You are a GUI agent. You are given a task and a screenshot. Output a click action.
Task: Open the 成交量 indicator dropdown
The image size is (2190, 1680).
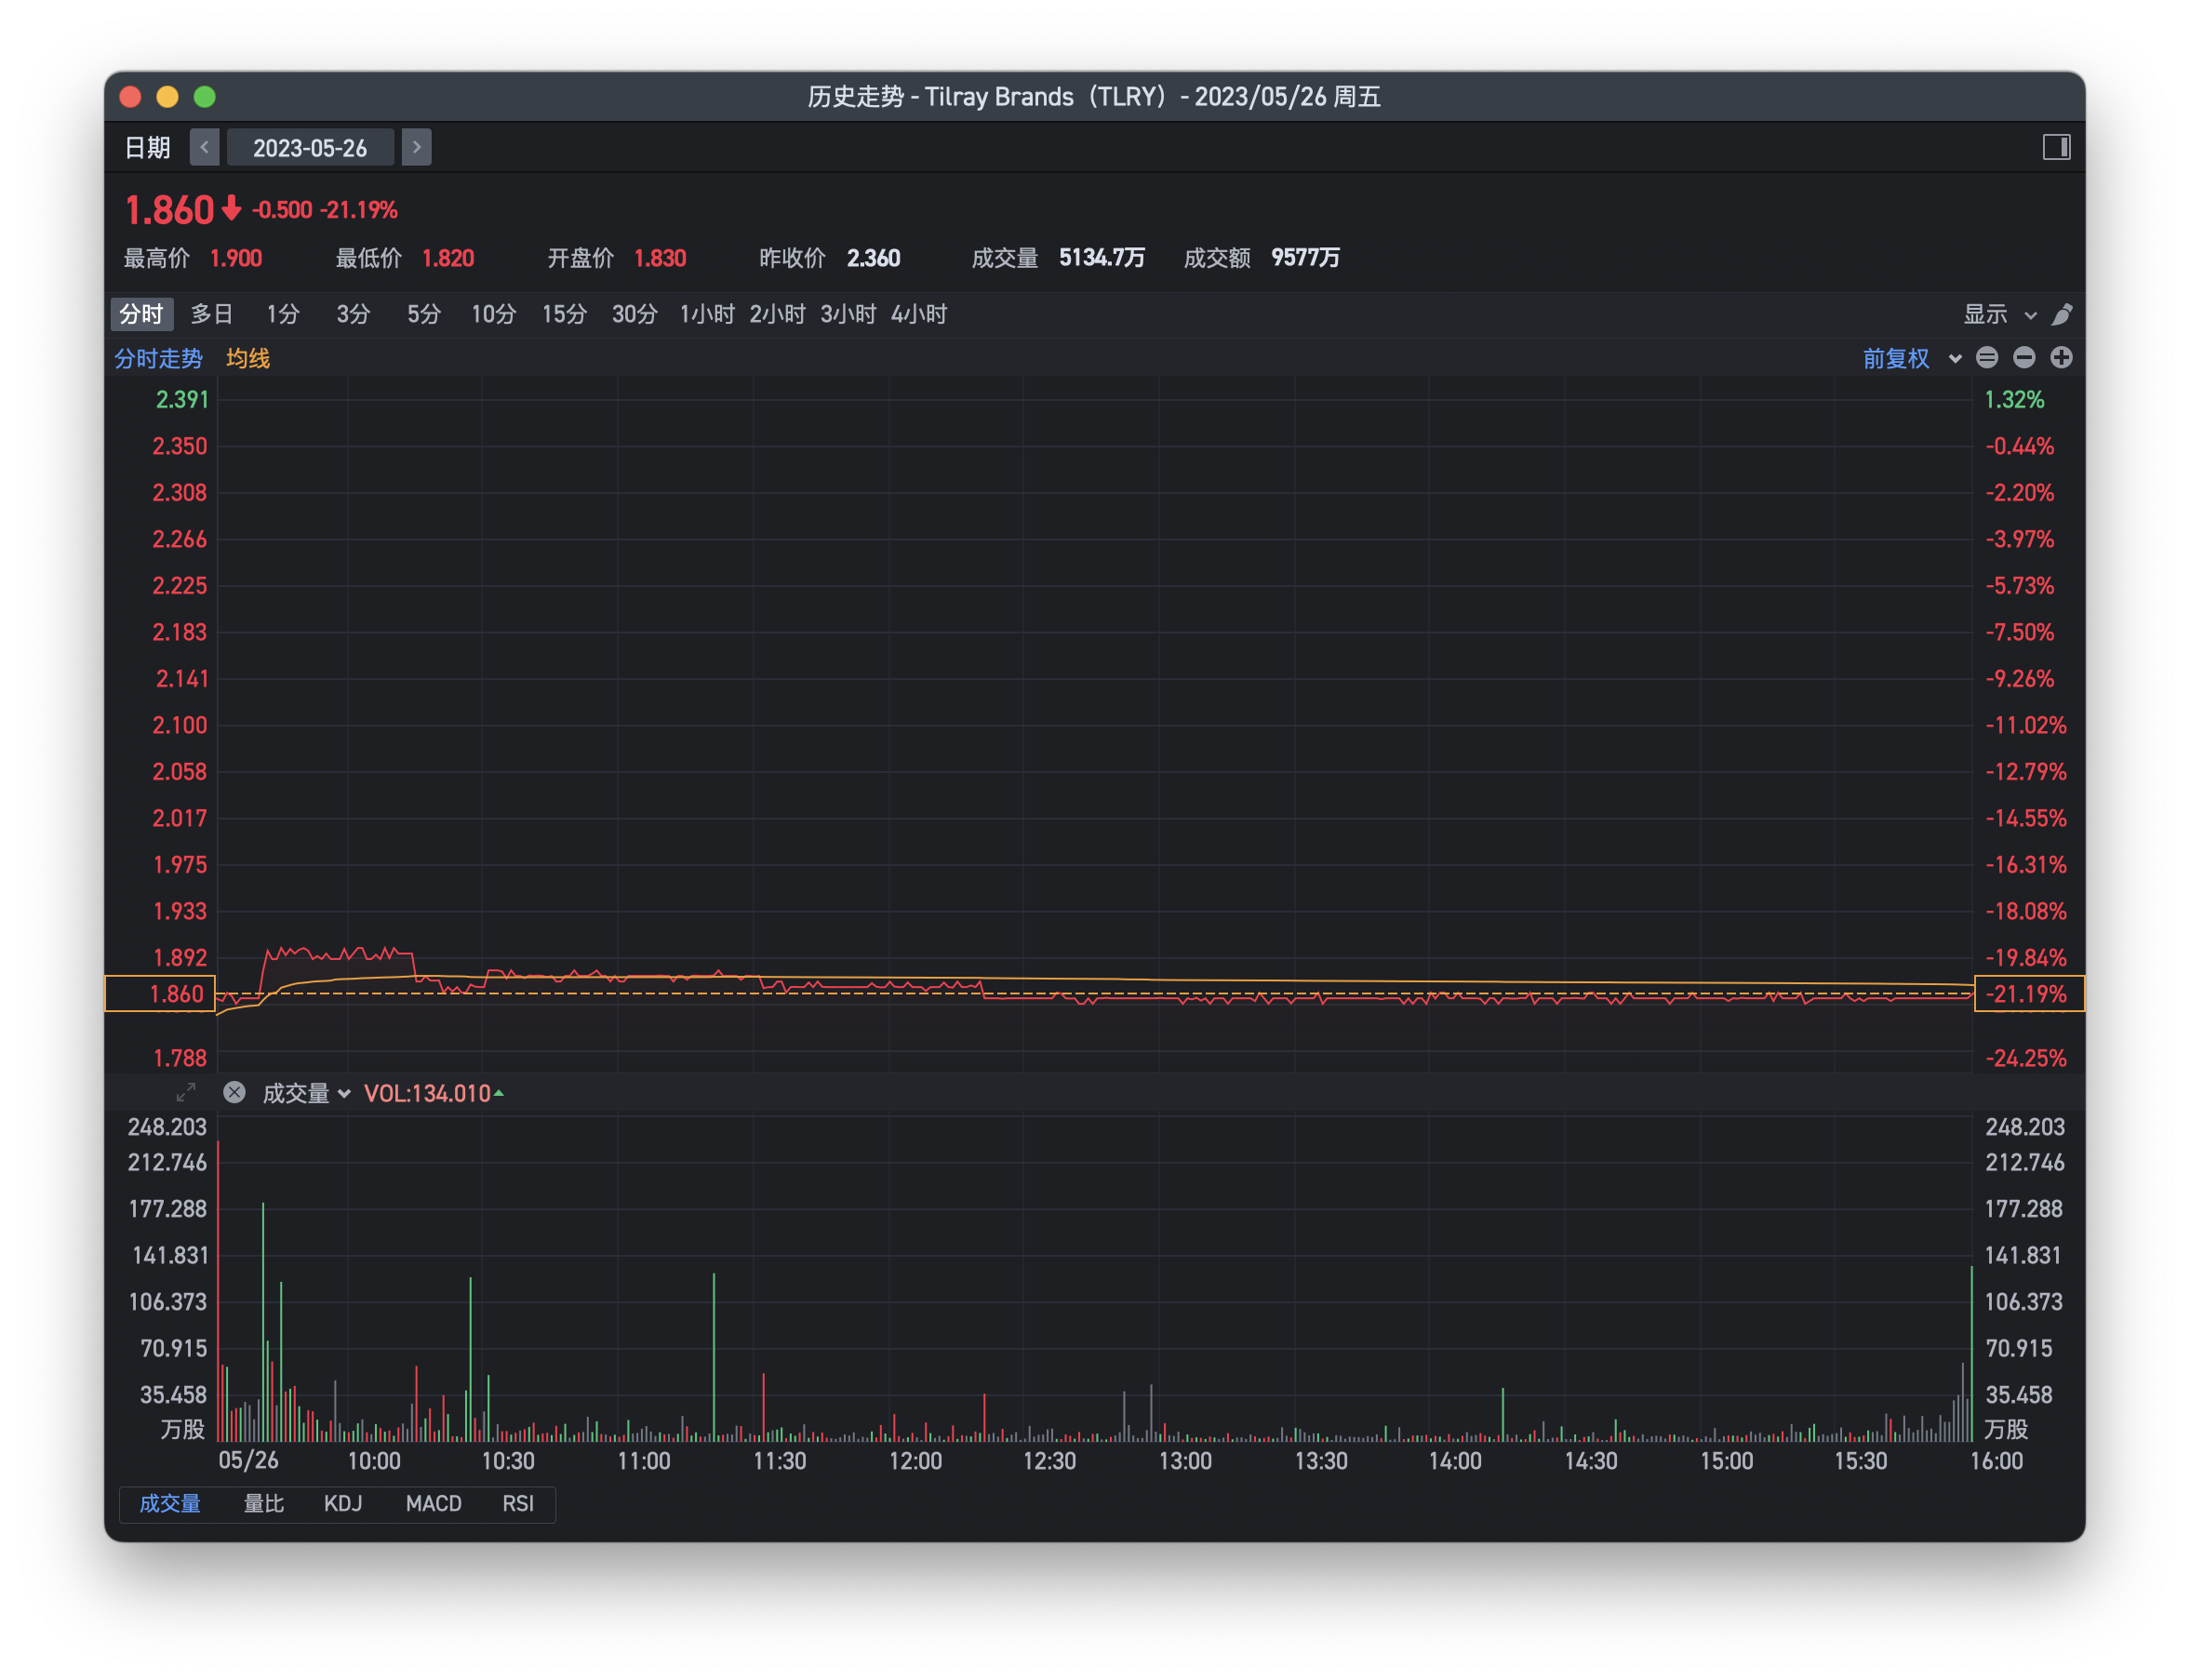306,1094
